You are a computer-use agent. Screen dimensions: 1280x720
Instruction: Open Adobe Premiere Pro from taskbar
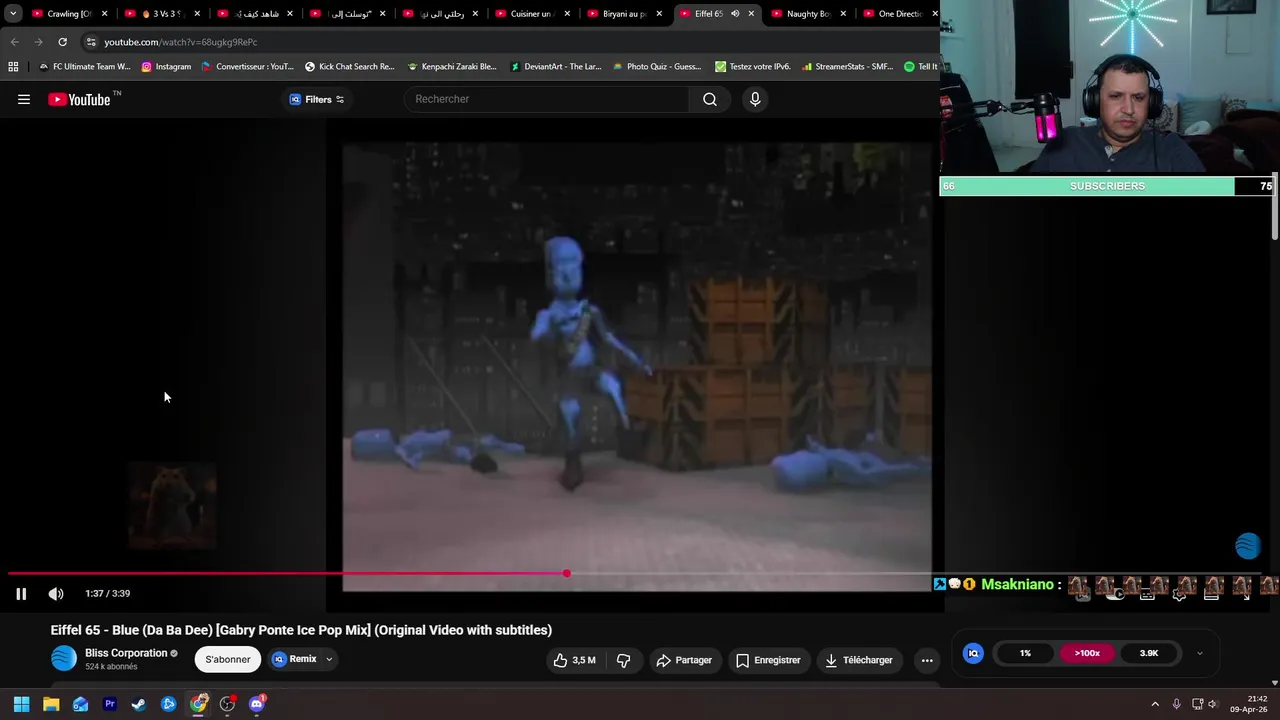[110, 704]
